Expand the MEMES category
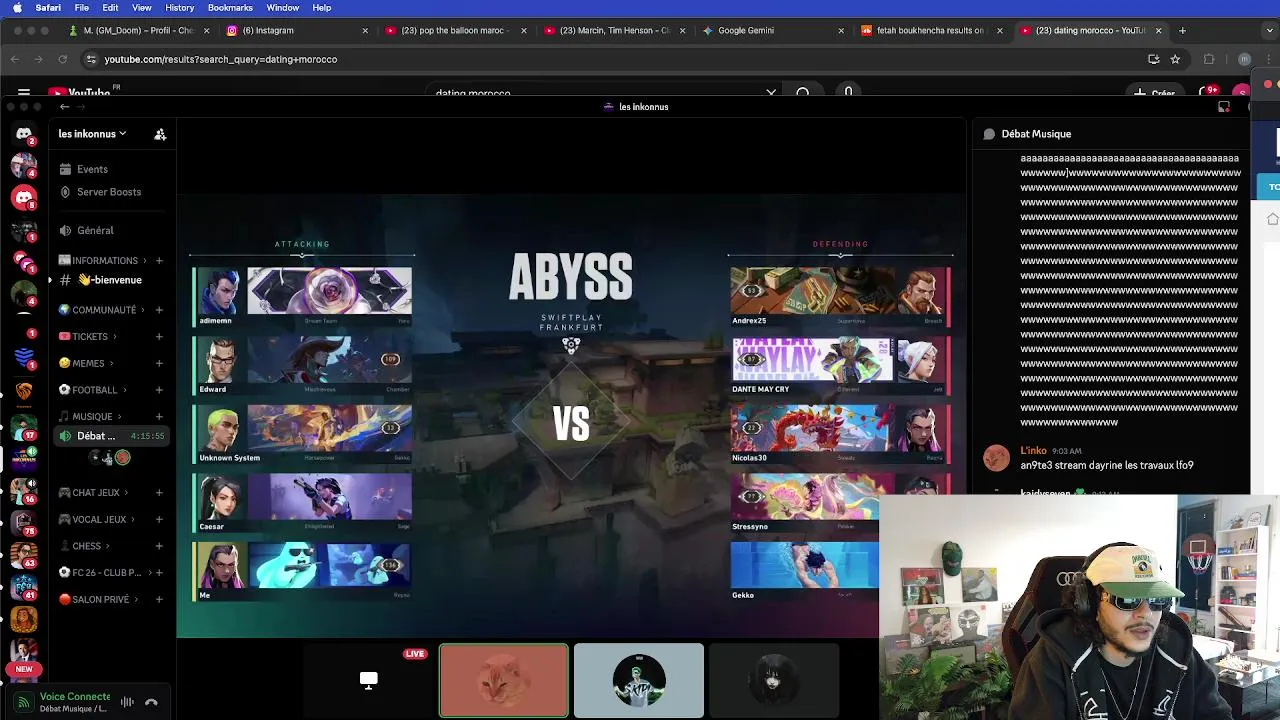The width and height of the screenshot is (1280, 720). coord(86,364)
